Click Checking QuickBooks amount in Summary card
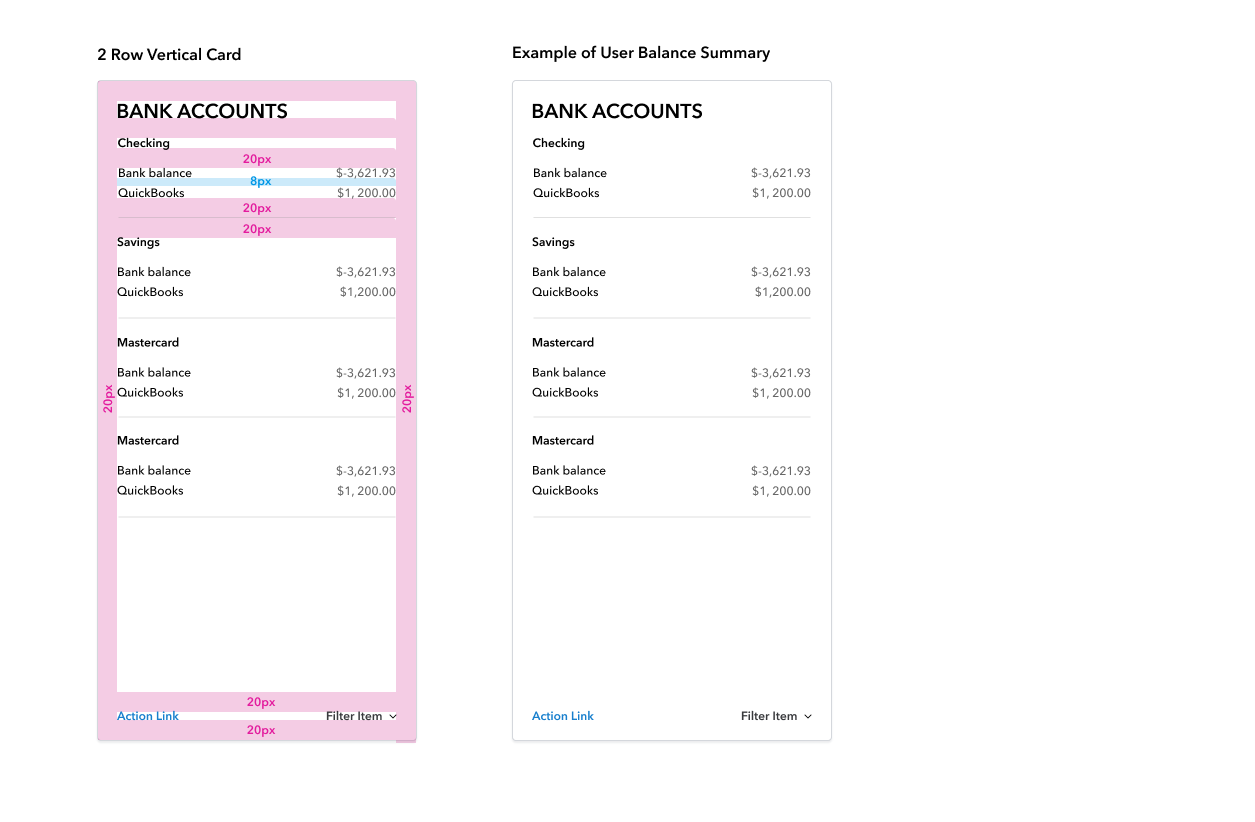The image size is (1255, 822). point(781,193)
